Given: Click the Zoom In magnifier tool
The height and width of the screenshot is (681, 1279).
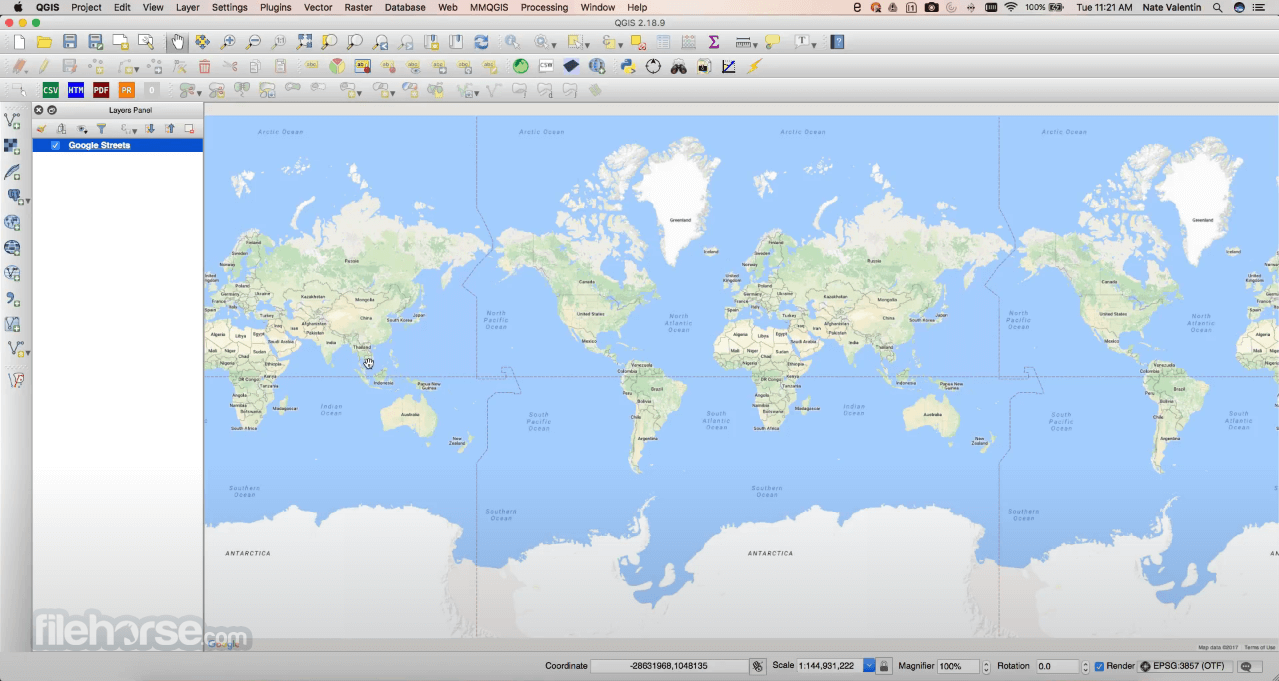Looking at the screenshot, I should 228,42.
